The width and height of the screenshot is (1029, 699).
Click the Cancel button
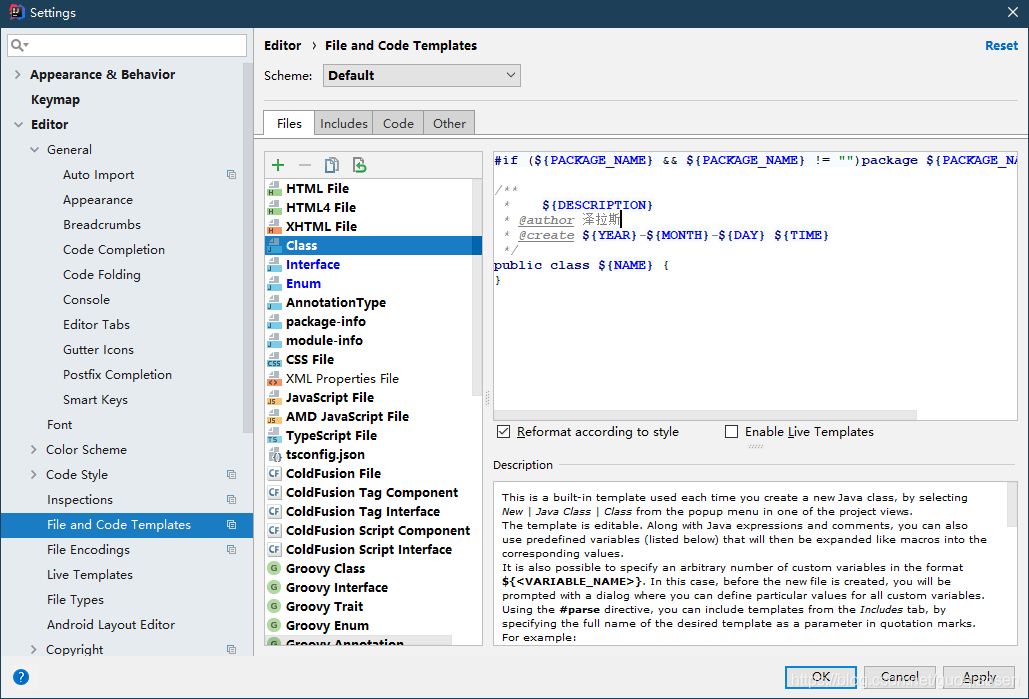[x=899, y=677]
